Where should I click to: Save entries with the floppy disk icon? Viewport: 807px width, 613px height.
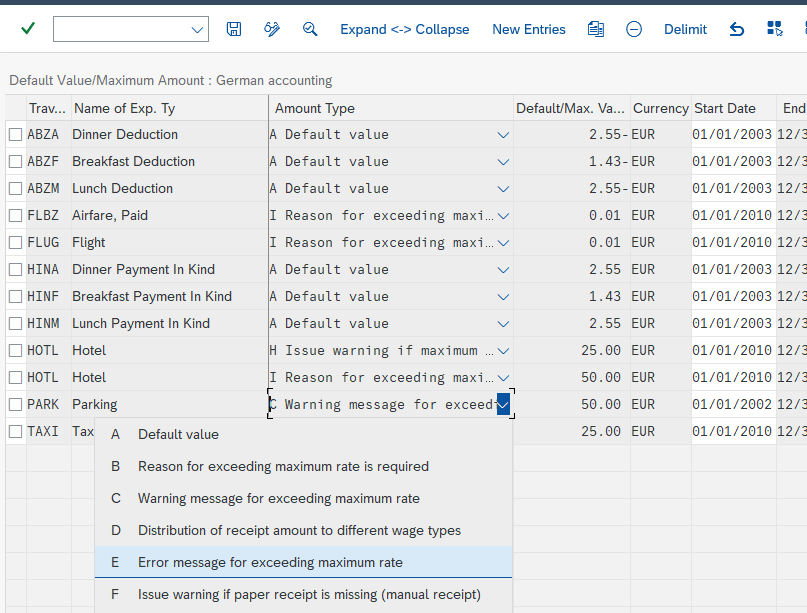click(x=234, y=29)
